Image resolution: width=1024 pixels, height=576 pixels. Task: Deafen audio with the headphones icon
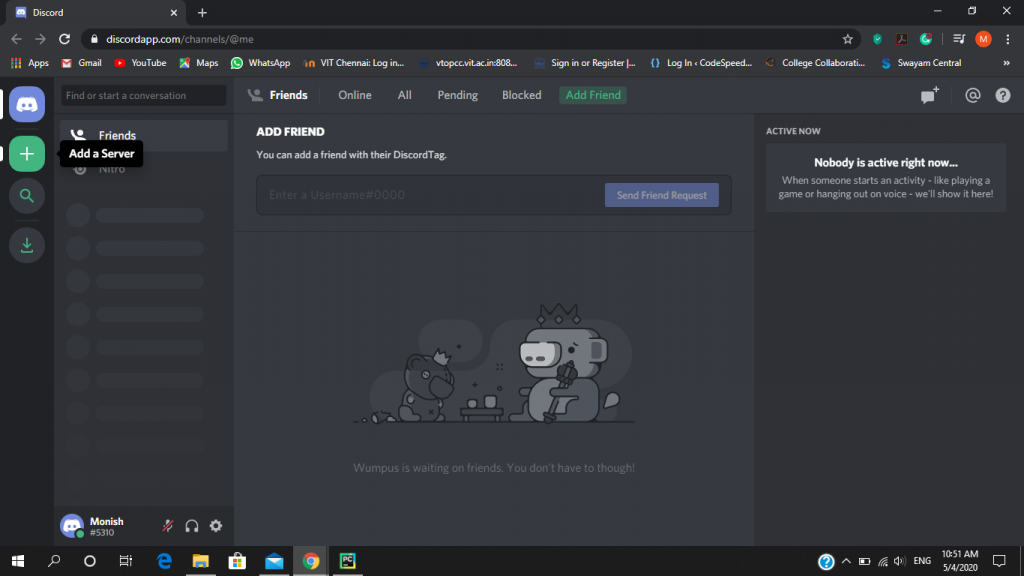(x=191, y=525)
